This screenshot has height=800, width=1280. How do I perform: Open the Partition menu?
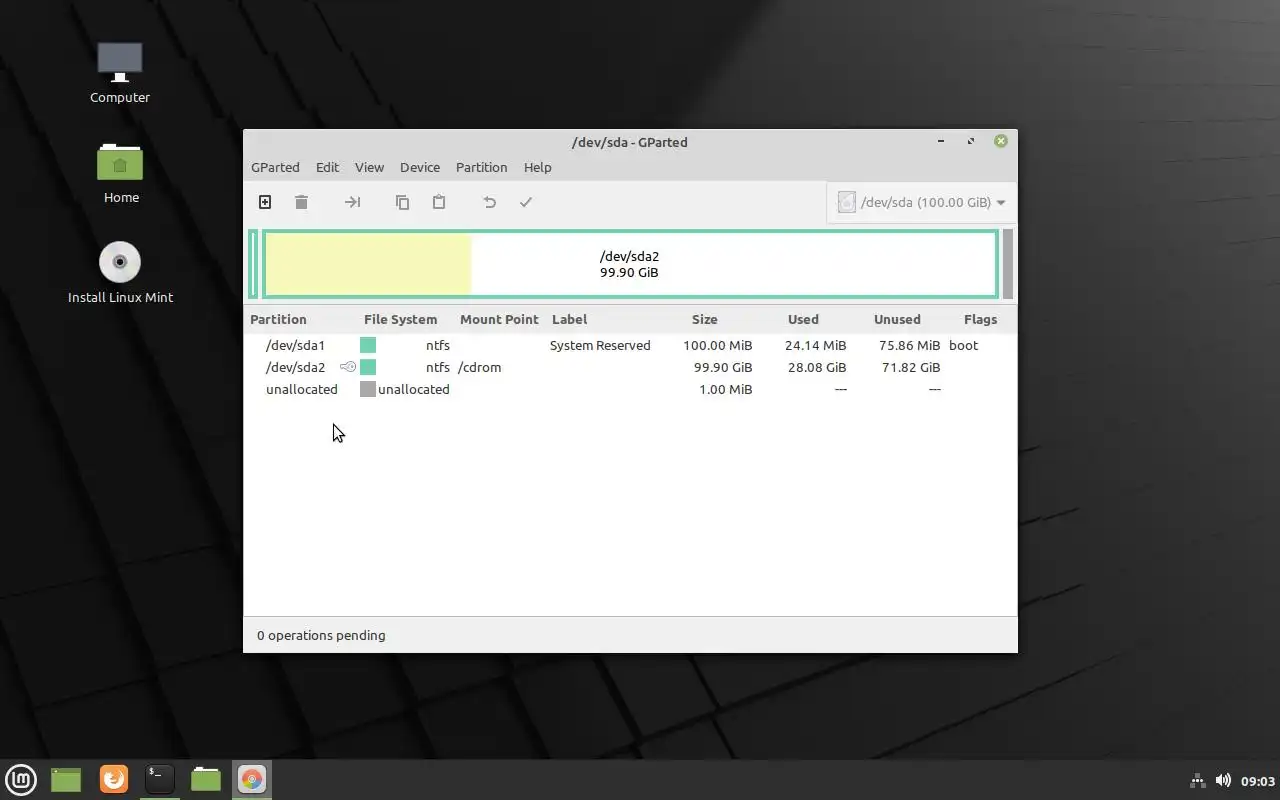pos(481,167)
